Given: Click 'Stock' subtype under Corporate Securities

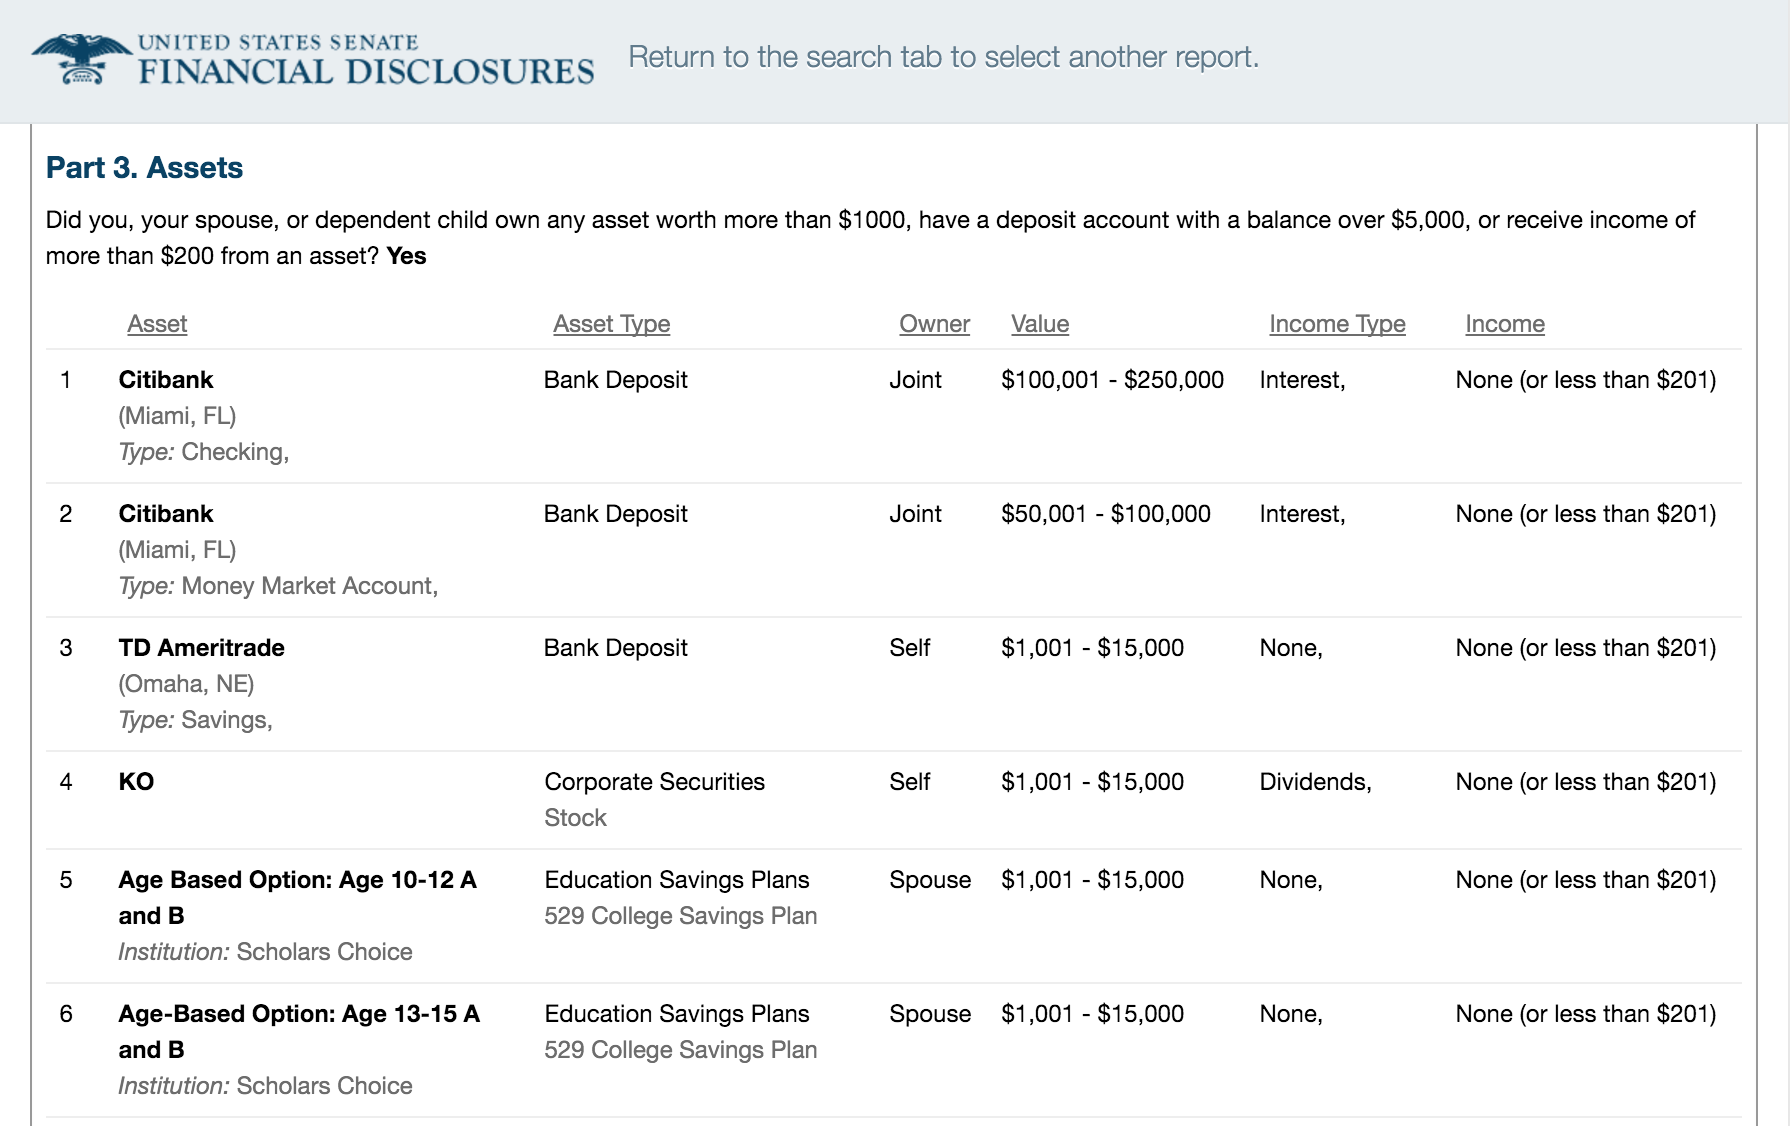Looking at the screenshot, I should click(x=575, y=818).
